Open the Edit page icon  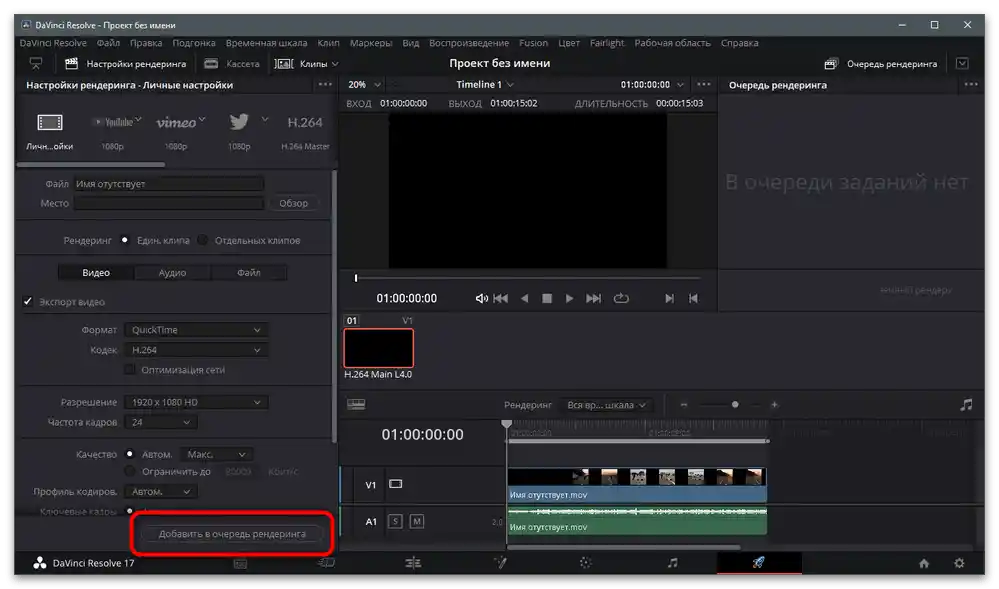413,563
